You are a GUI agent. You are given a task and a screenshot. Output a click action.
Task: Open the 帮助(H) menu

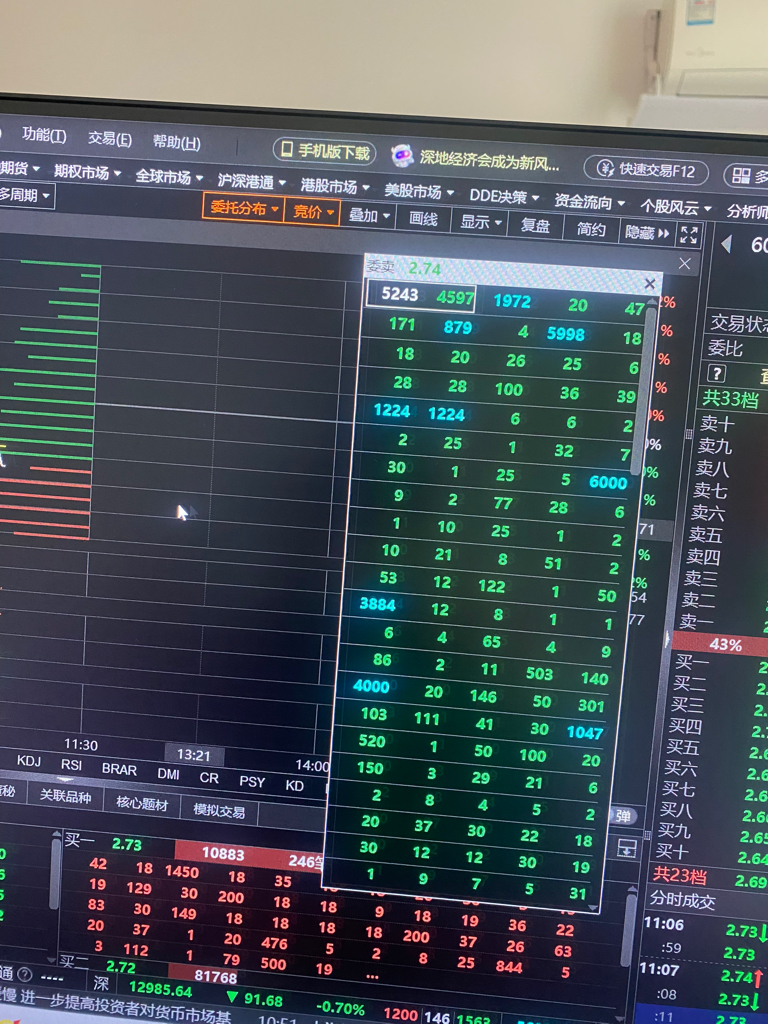pyautogui.click(x=176, y=142)
